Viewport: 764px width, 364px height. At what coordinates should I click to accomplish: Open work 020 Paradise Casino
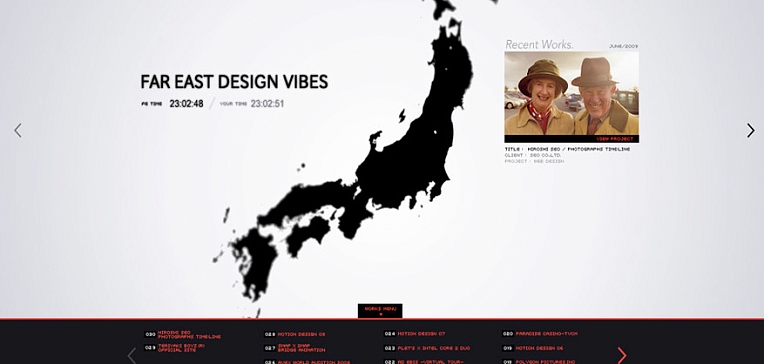click(x=540, y=334)
